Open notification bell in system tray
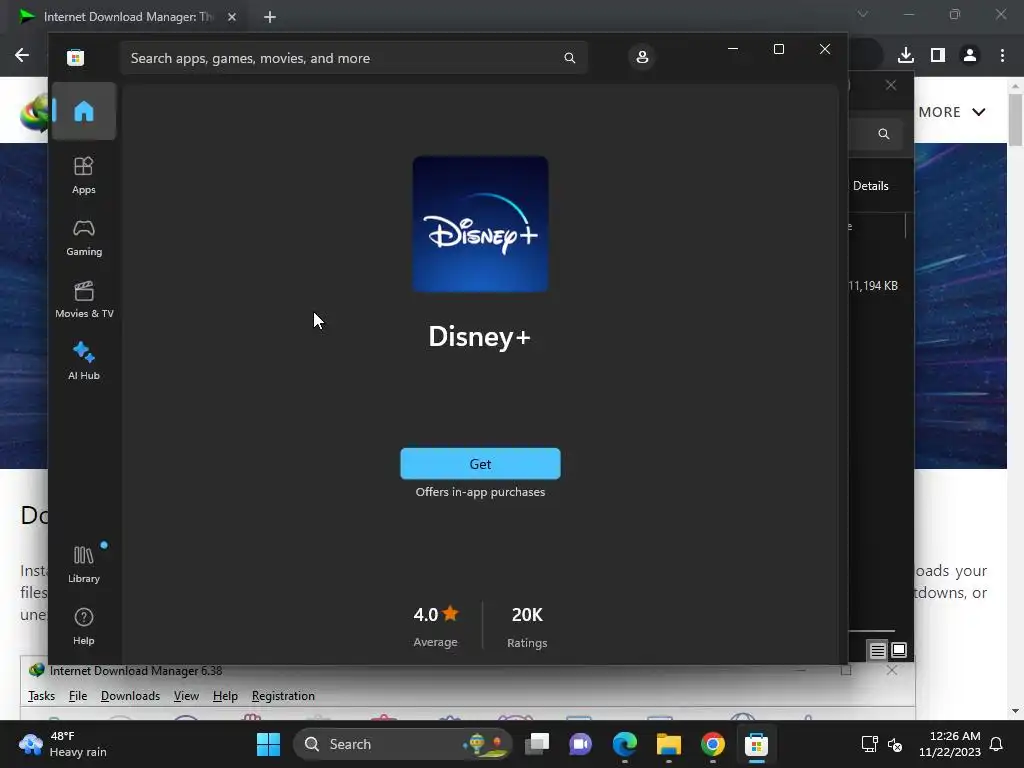The image size is (1024, 768). point(997,744)
